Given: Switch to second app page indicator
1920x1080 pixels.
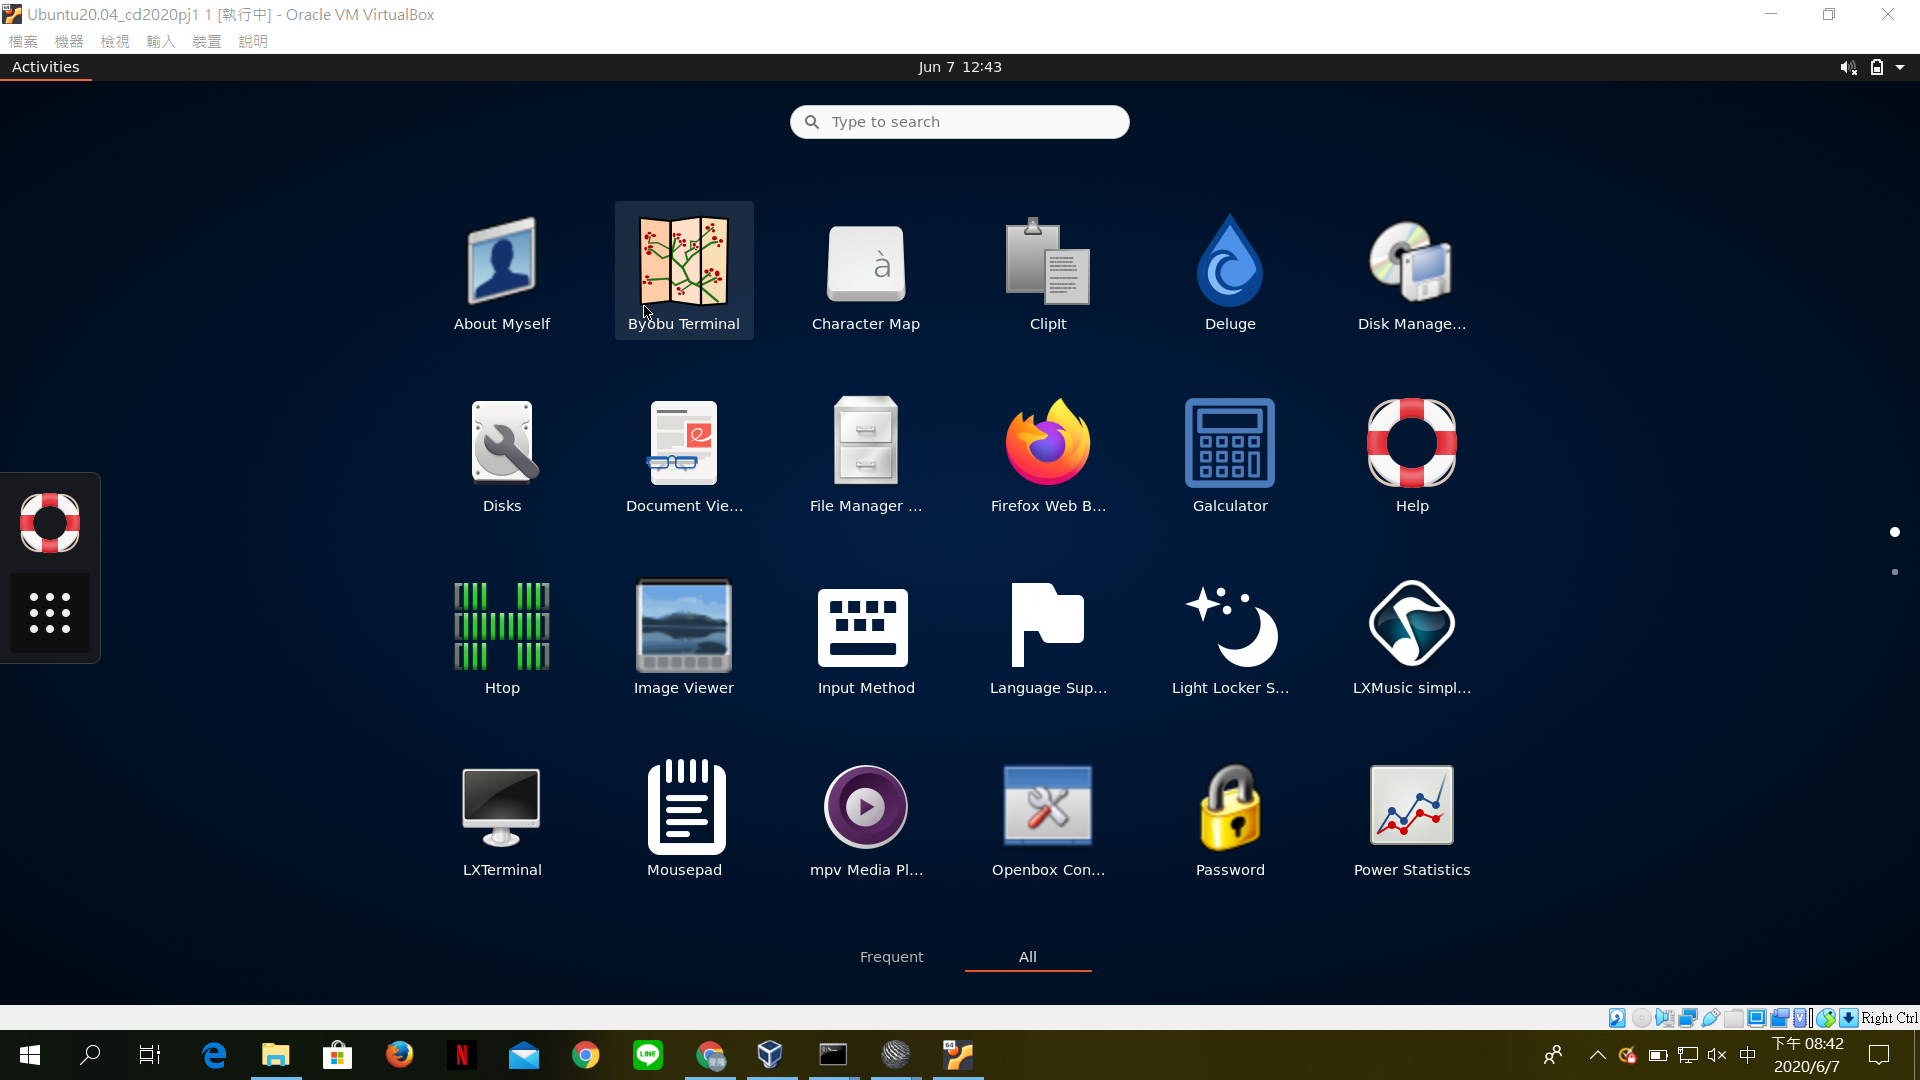Looking at the screenshot, I should tap(1895, 572).
